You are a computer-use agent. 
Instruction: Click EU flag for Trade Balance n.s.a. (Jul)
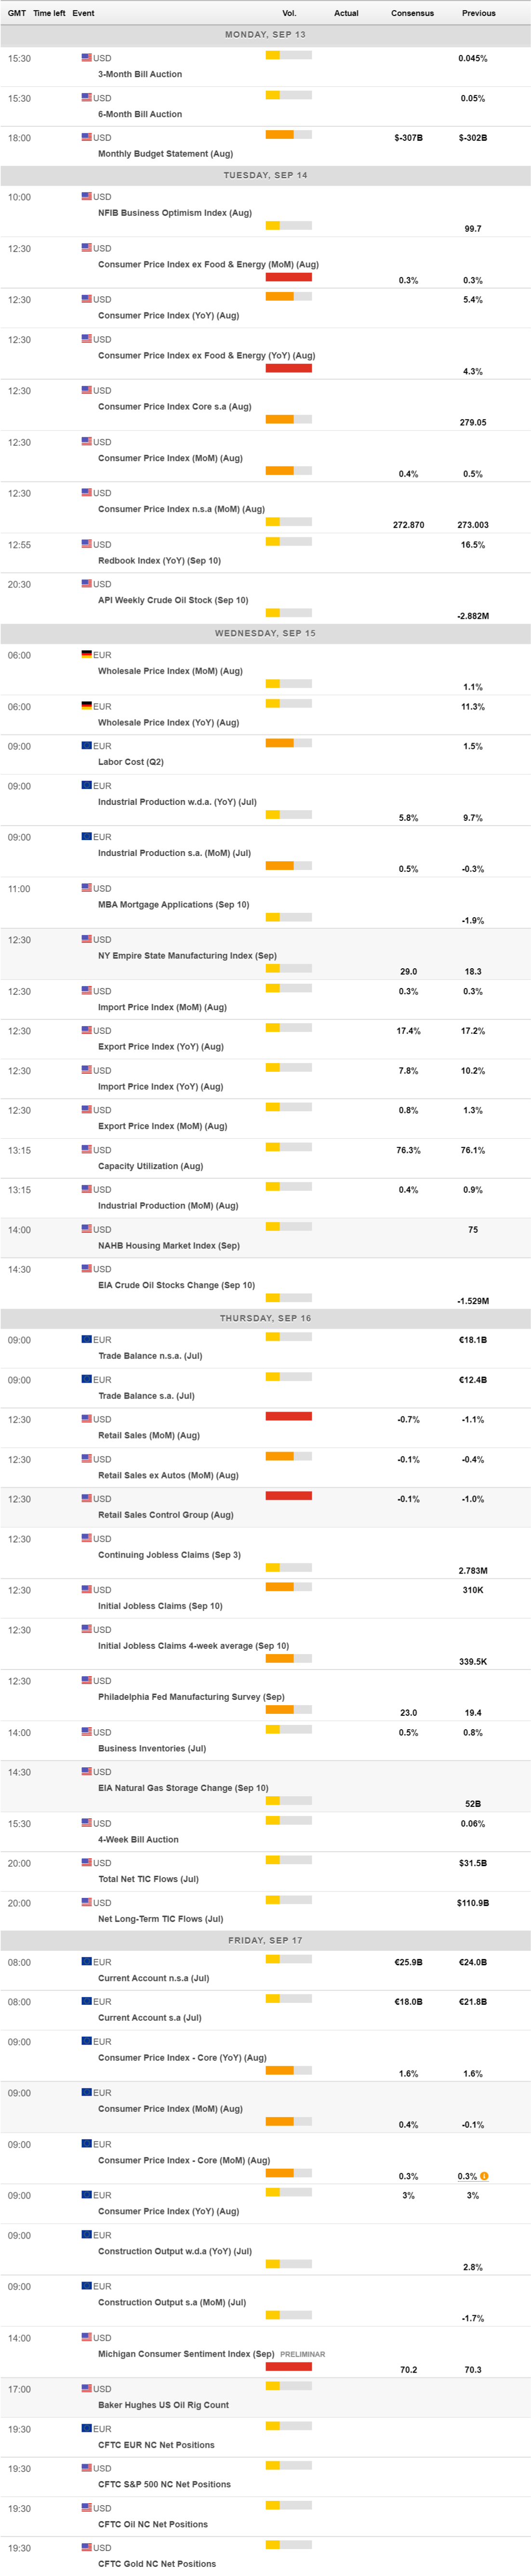coord(87,1339)
